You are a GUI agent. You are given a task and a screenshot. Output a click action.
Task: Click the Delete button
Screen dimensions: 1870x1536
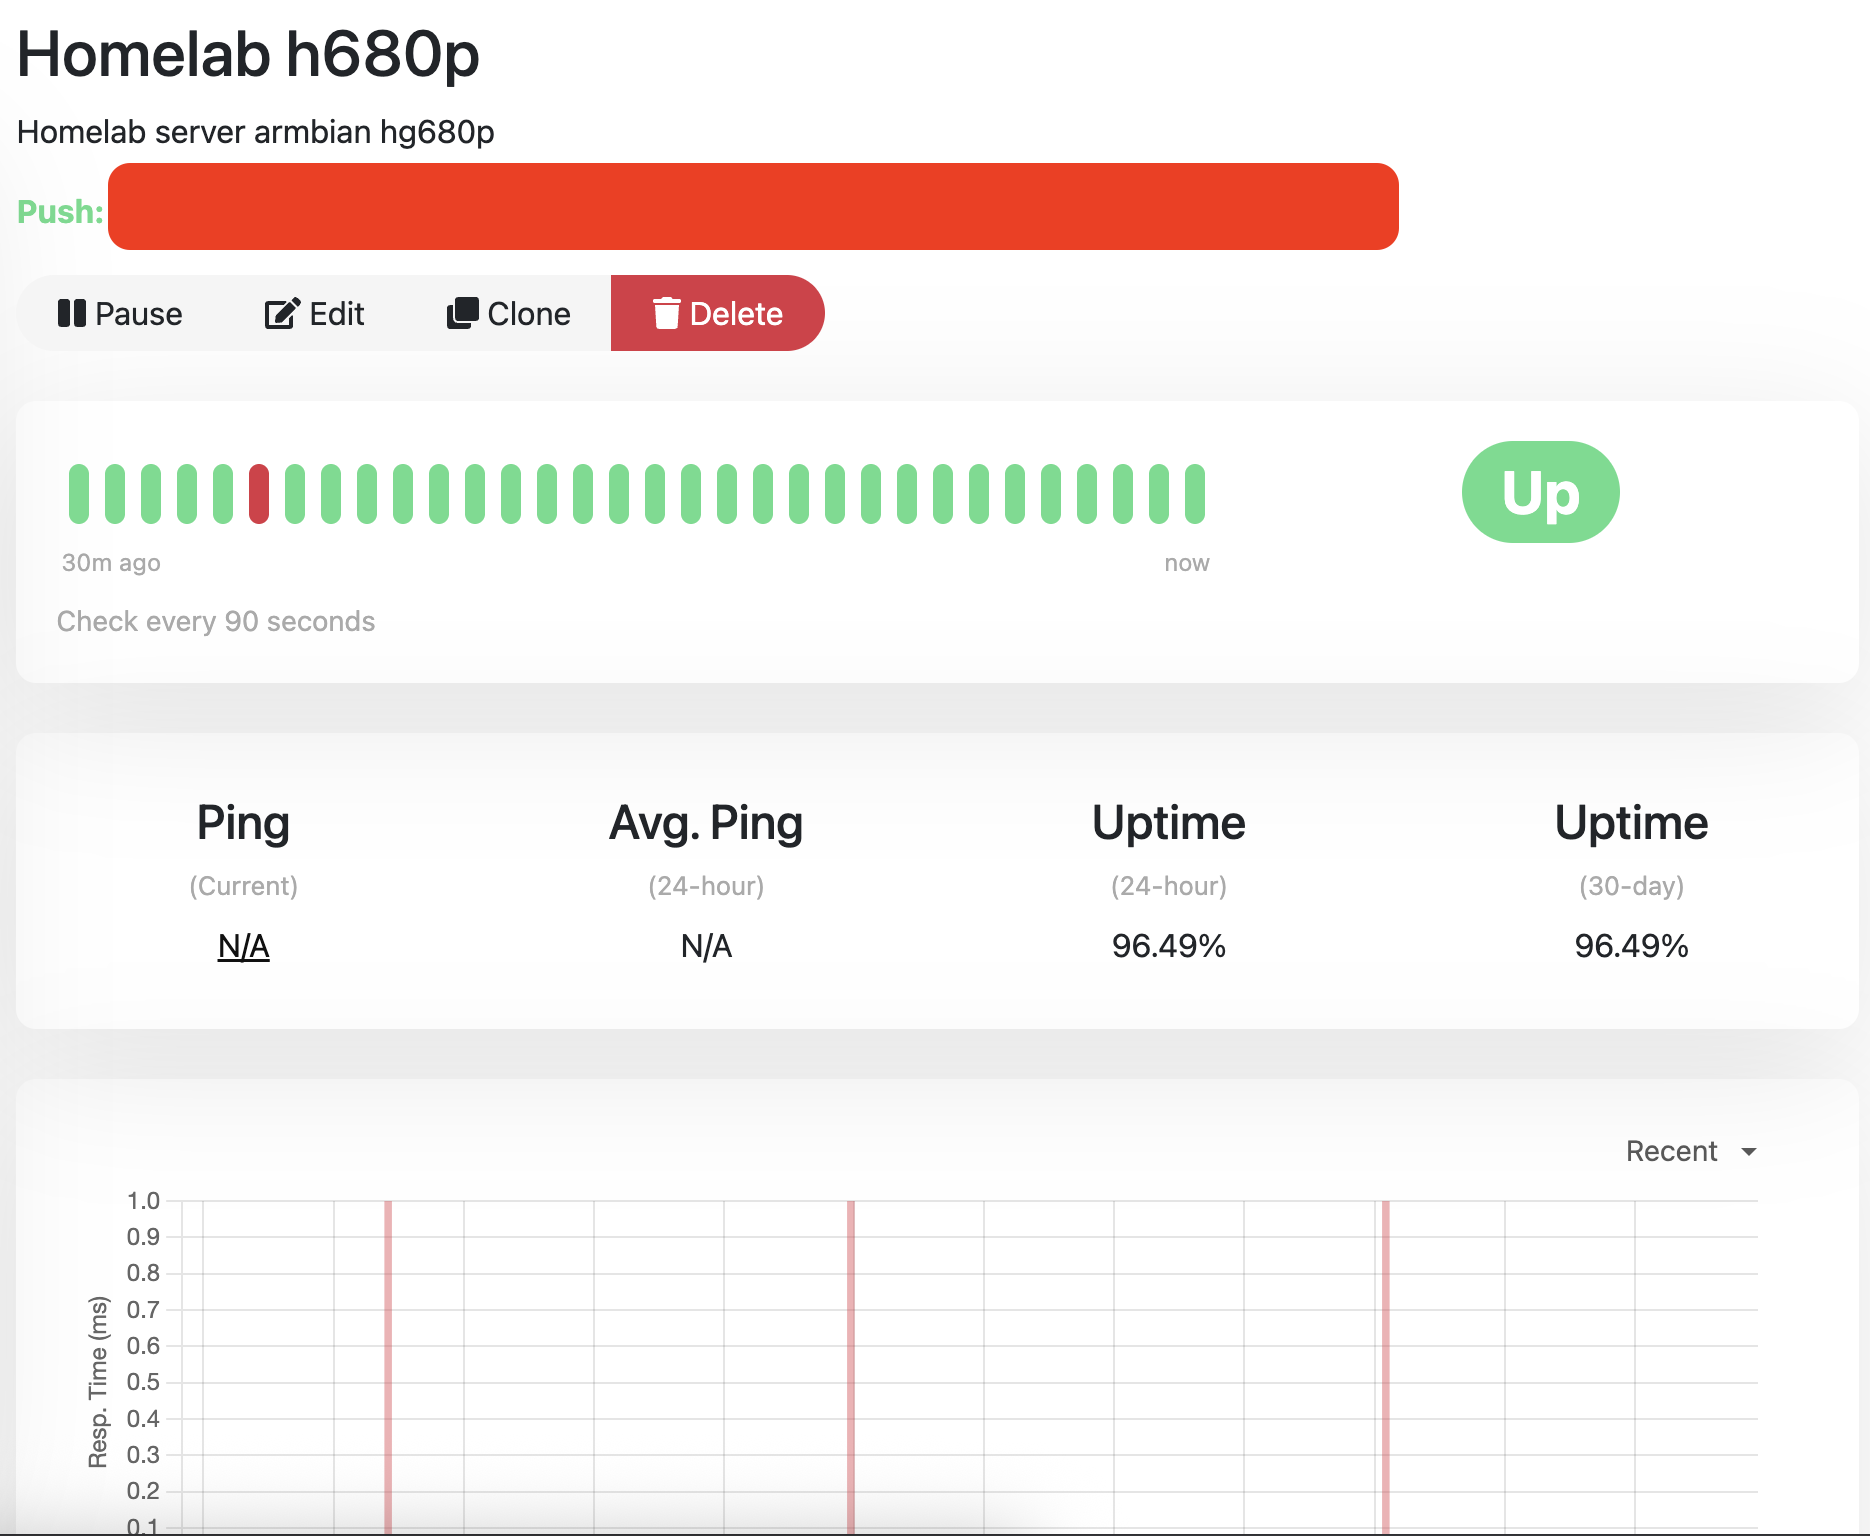(718, 313)
